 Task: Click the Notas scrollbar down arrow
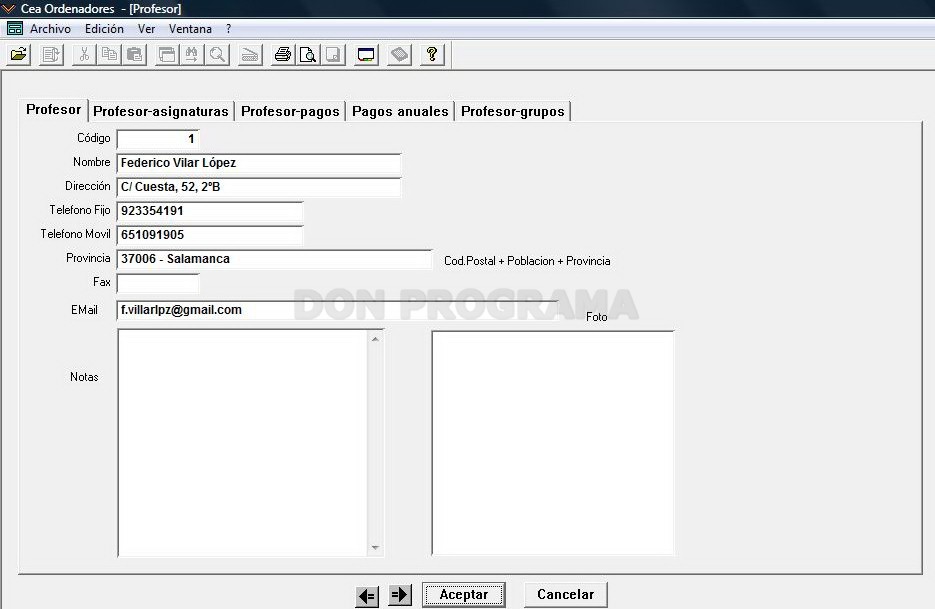click(375, 547)
